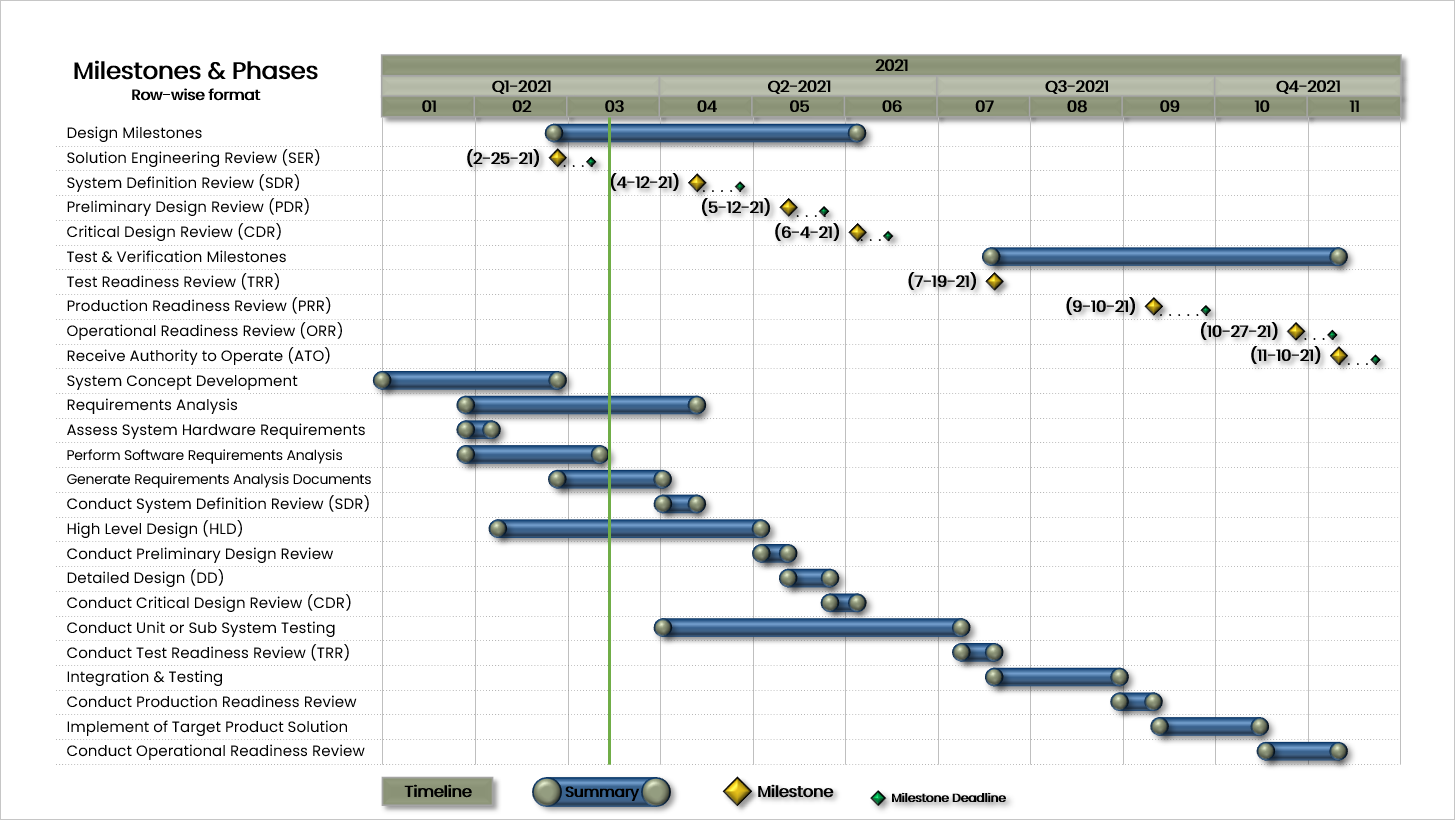Click the yellow Milestone diamond in the legend
The height and width of the screenshot is (820, 1455).
click(x=737, y=792)
